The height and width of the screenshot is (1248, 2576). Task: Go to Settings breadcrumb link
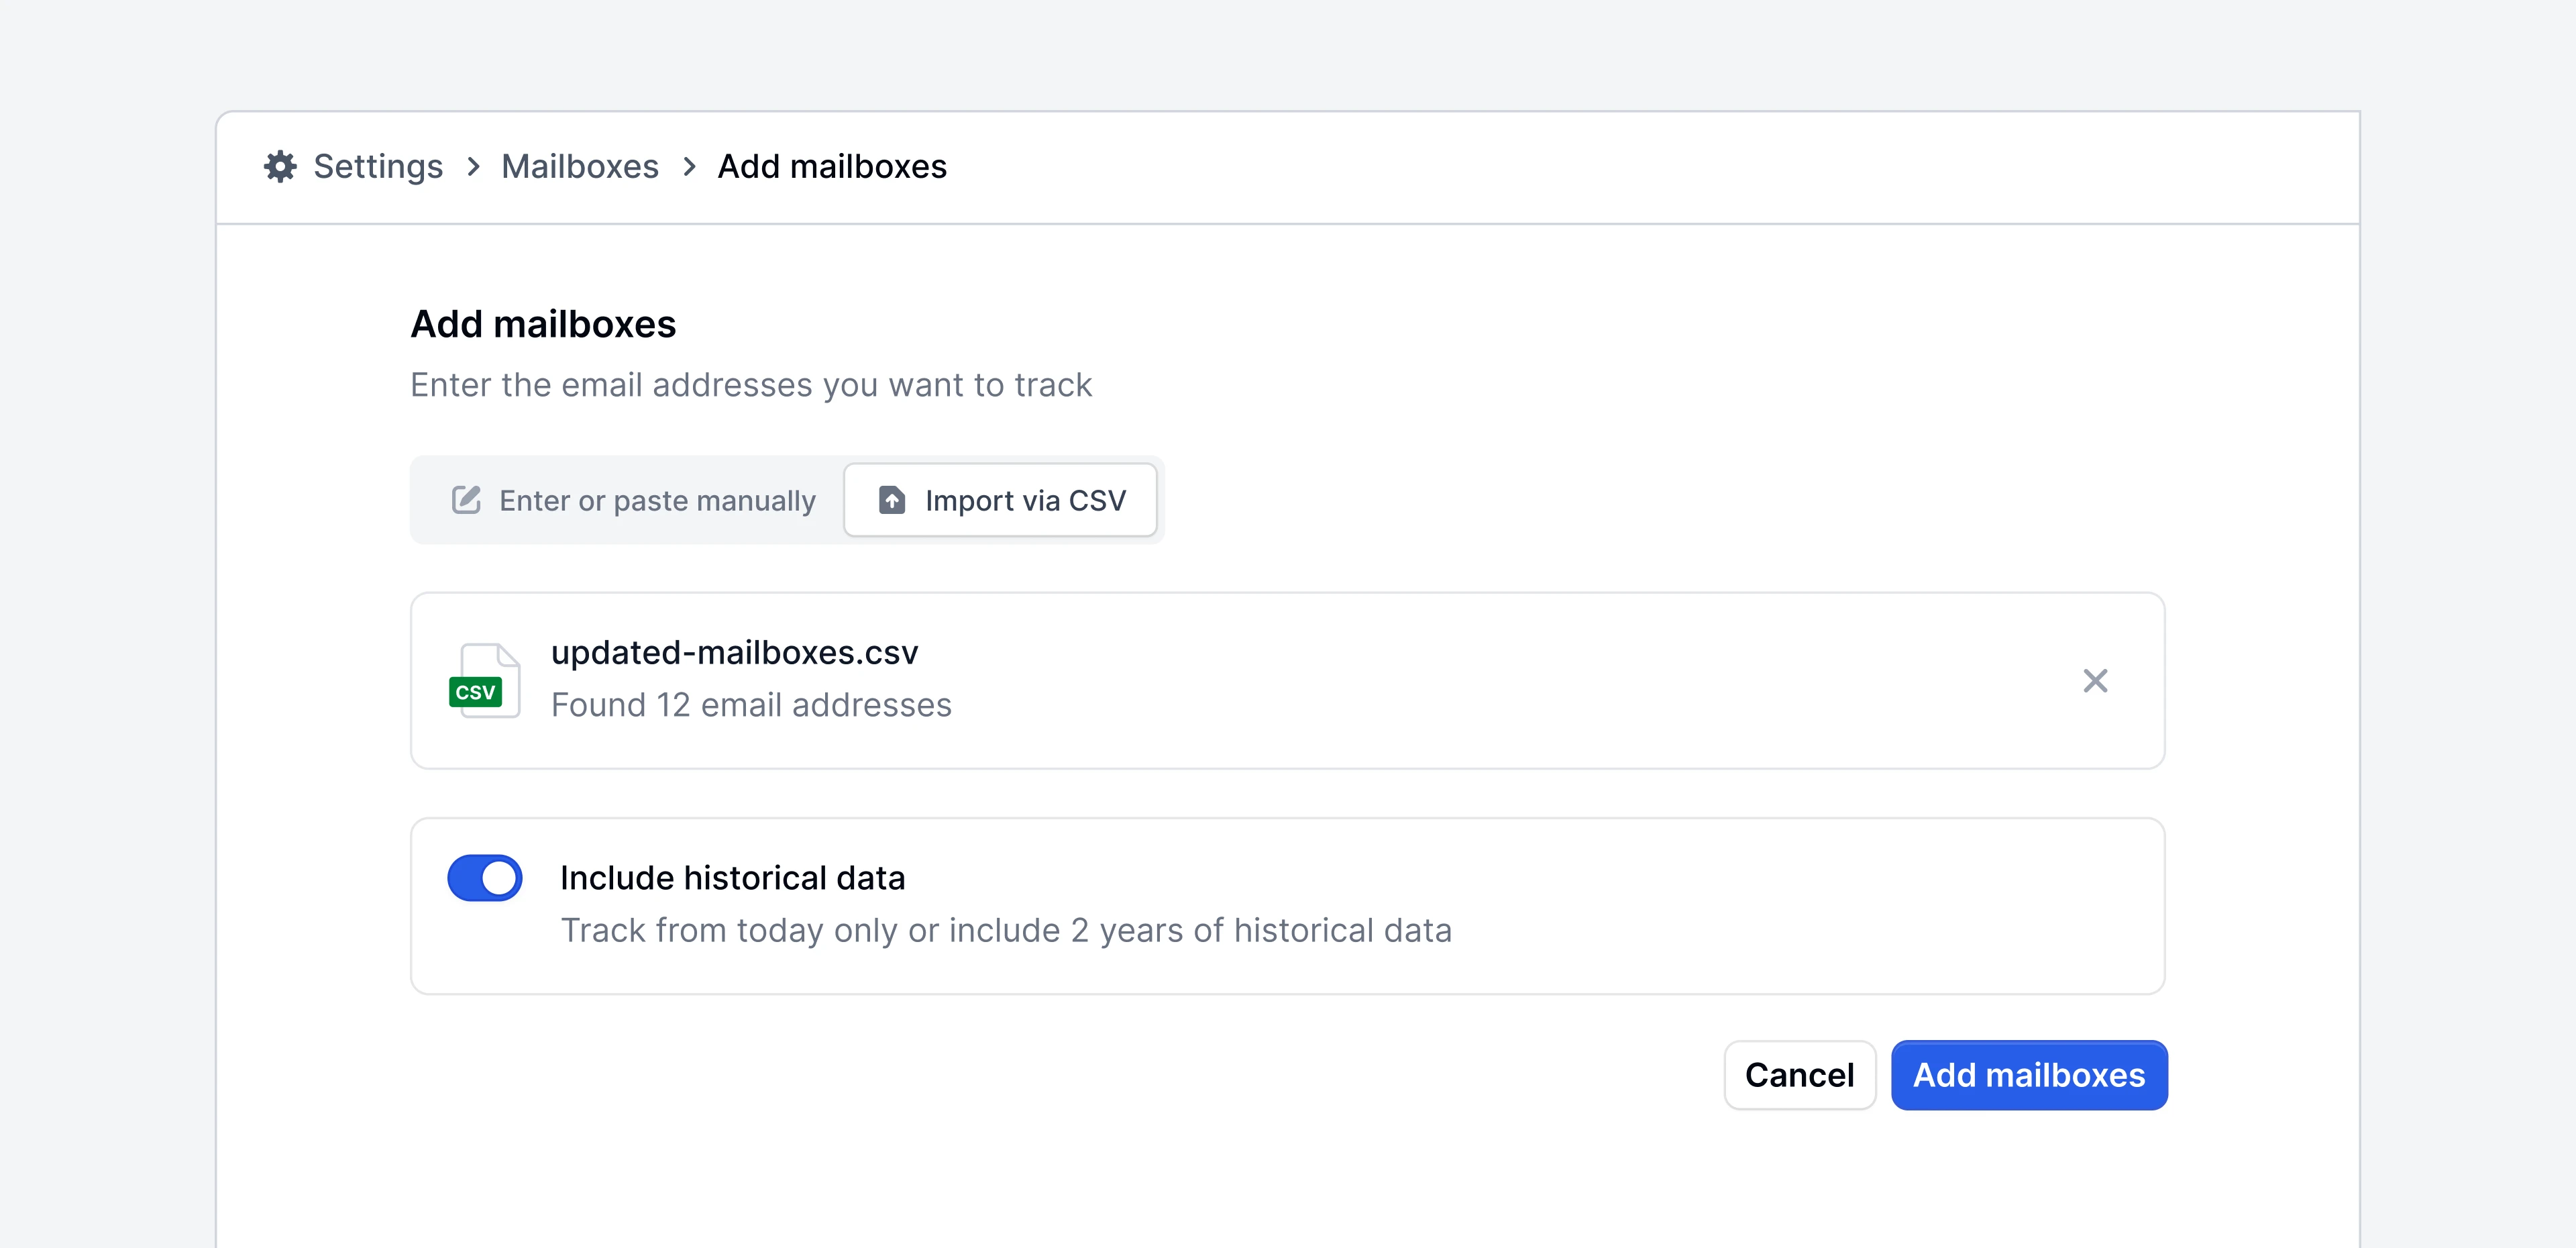378,166
